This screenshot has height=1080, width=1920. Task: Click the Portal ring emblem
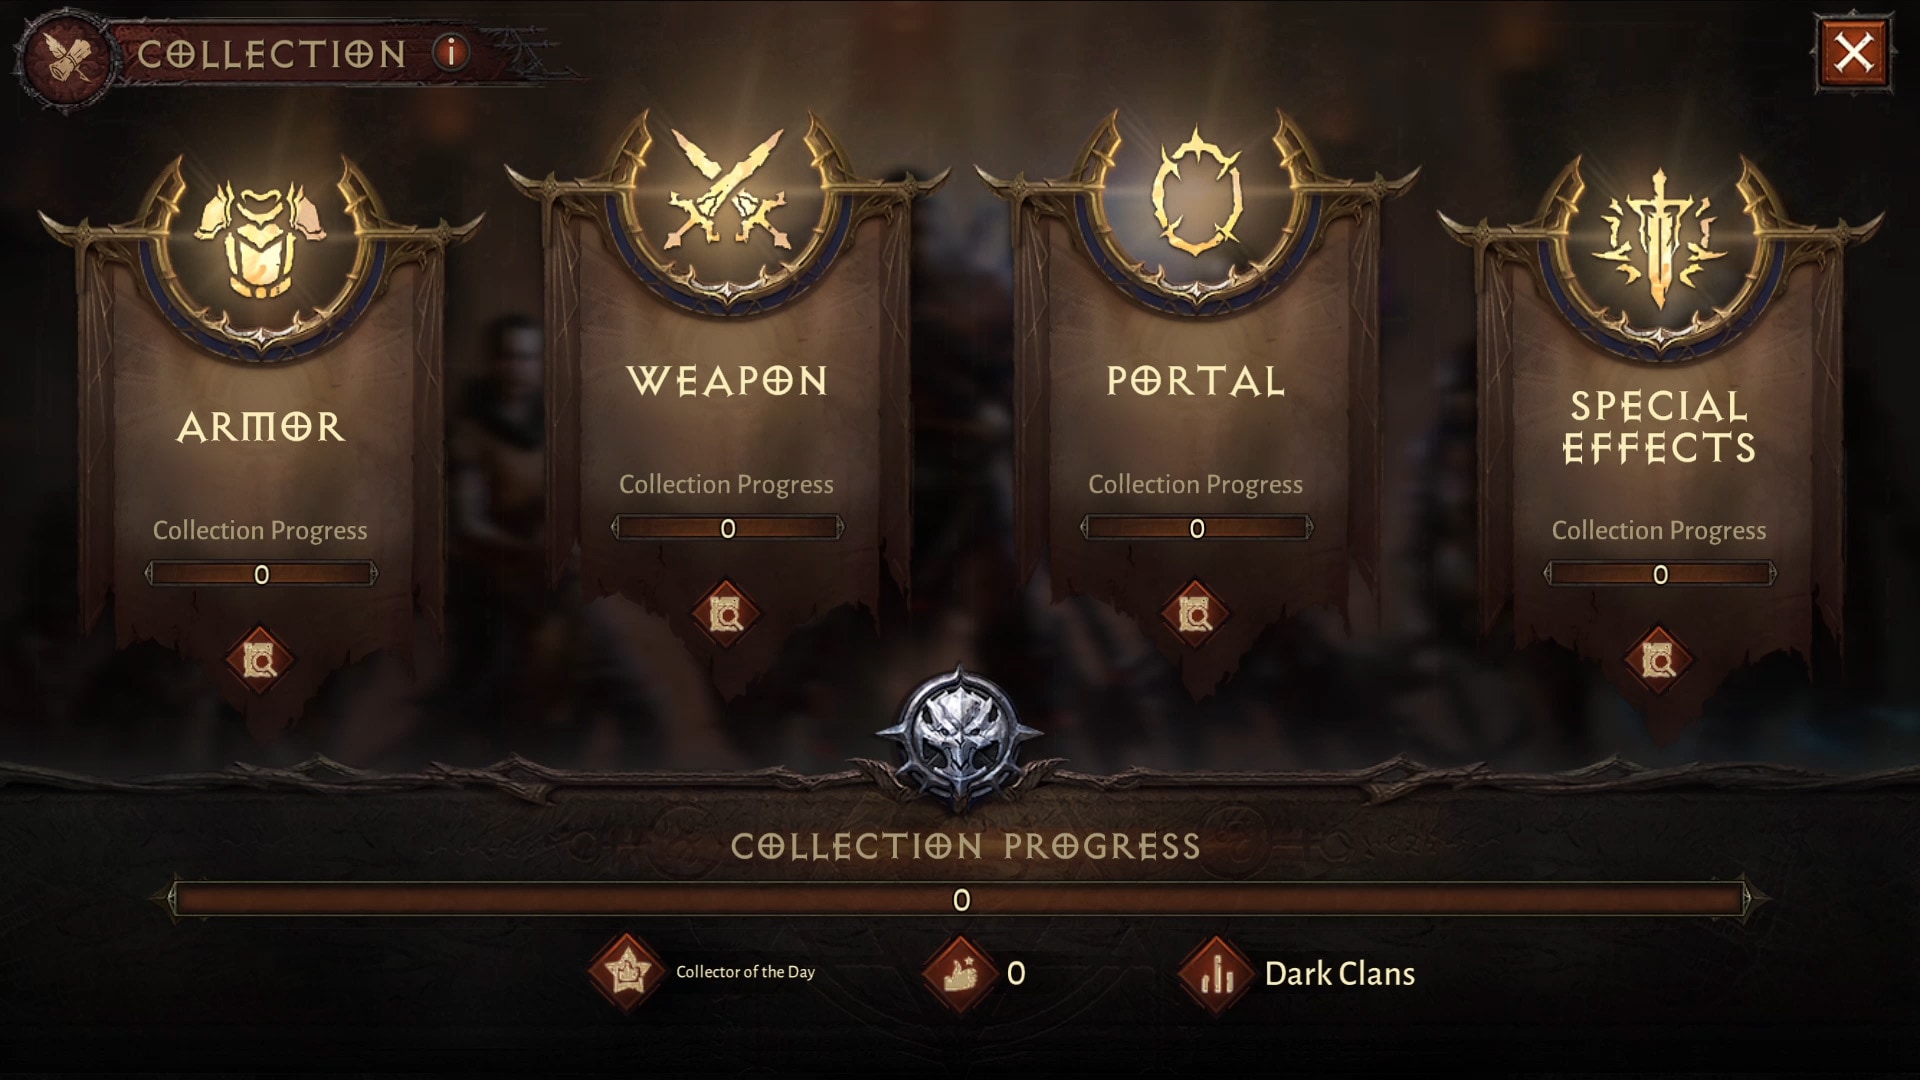click(1197, 194)
